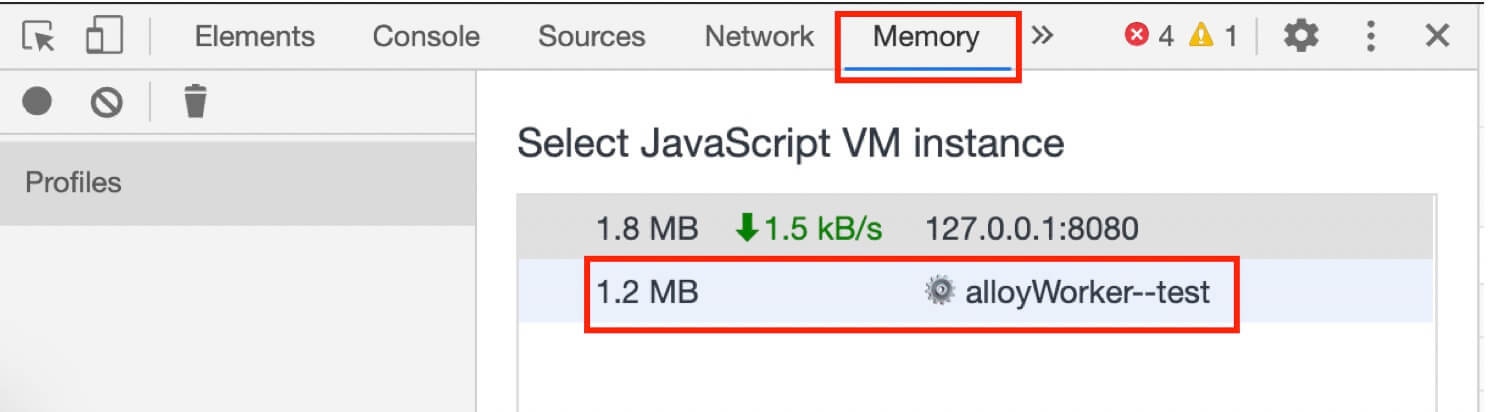
Task: Toggle the device toolbar icon
Action: (104, 36)
